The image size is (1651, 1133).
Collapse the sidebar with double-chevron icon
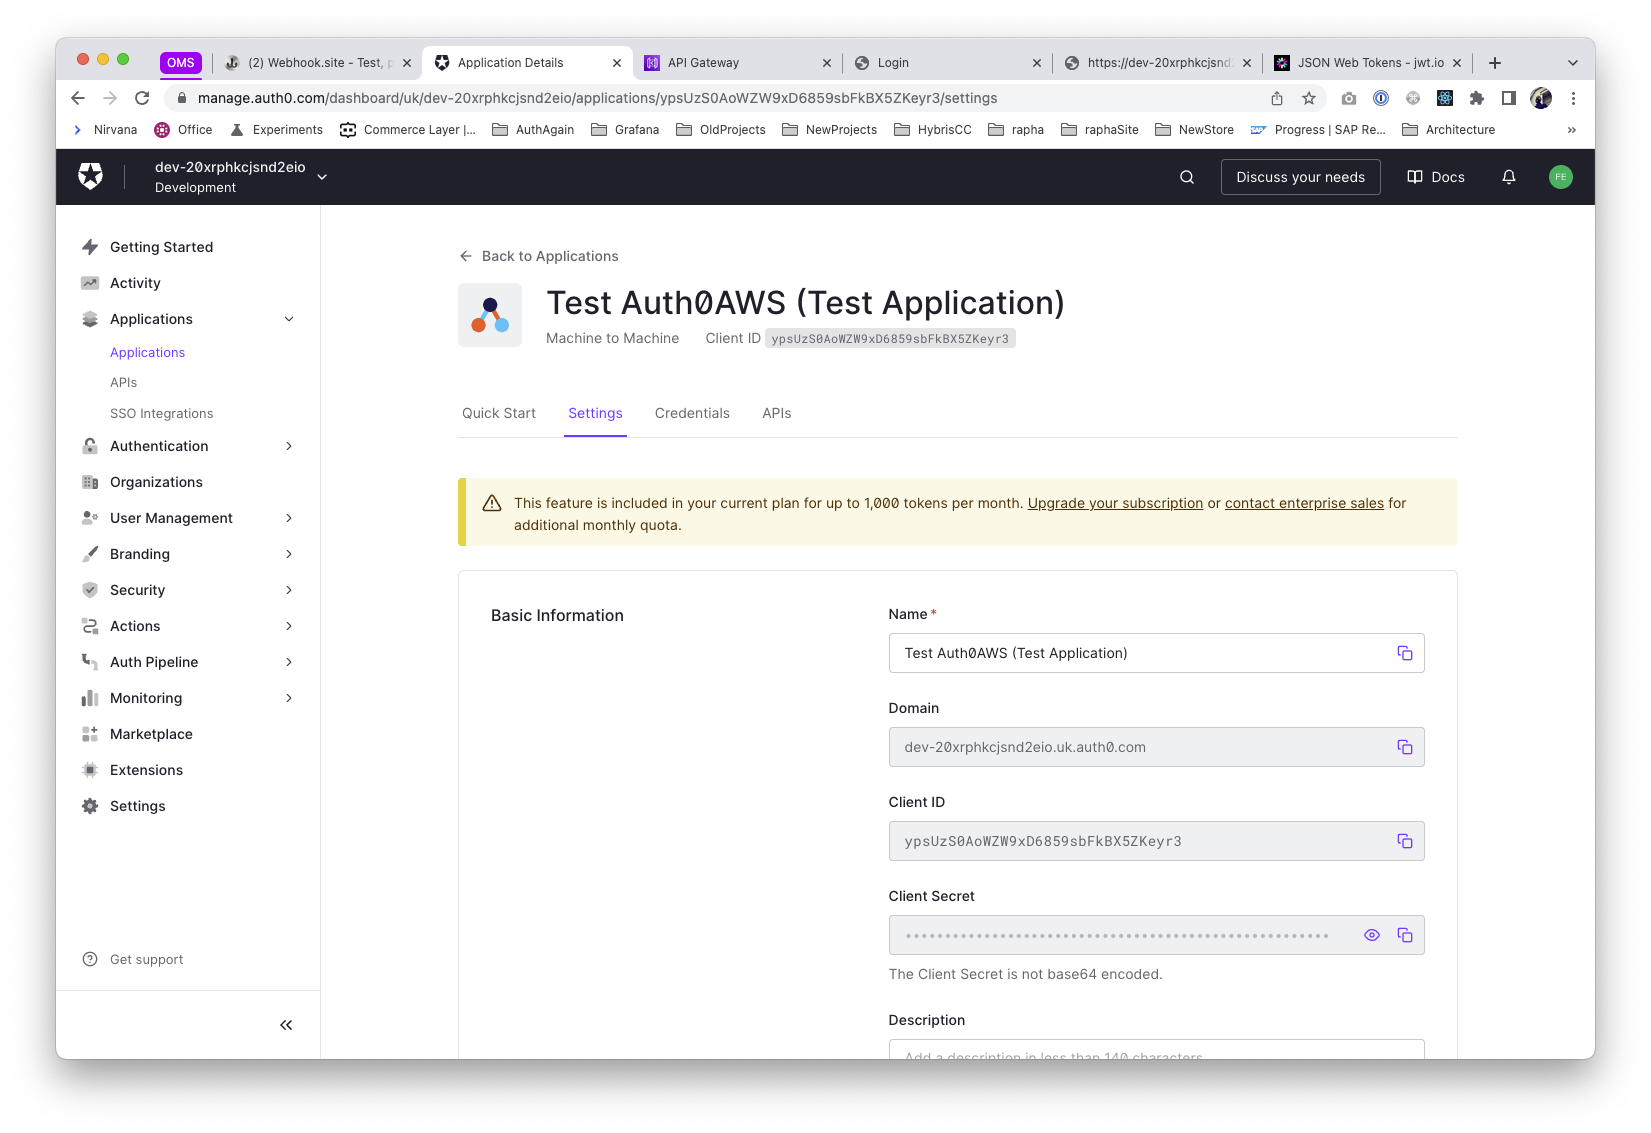pyautogui.click(x=286, y=1025)
